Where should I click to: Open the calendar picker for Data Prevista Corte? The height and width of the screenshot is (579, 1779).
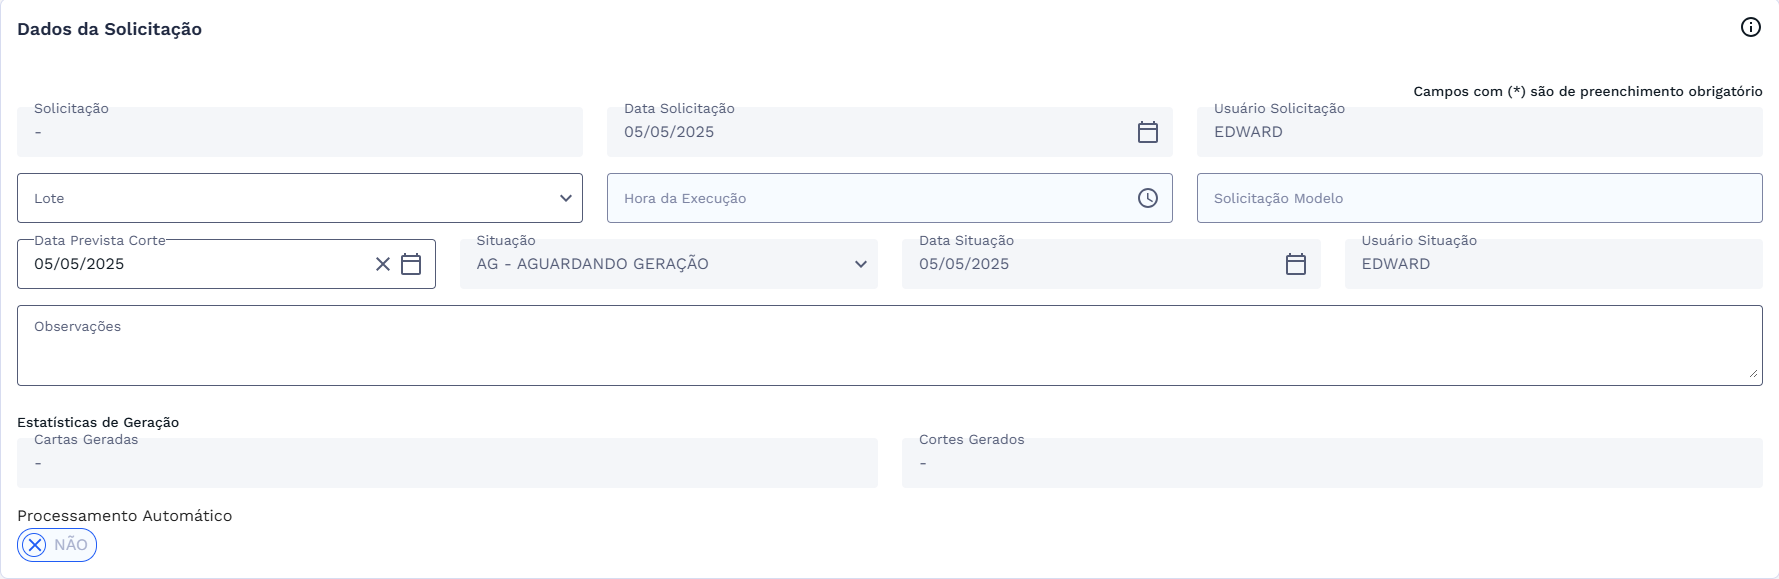[x=410, y=264]
